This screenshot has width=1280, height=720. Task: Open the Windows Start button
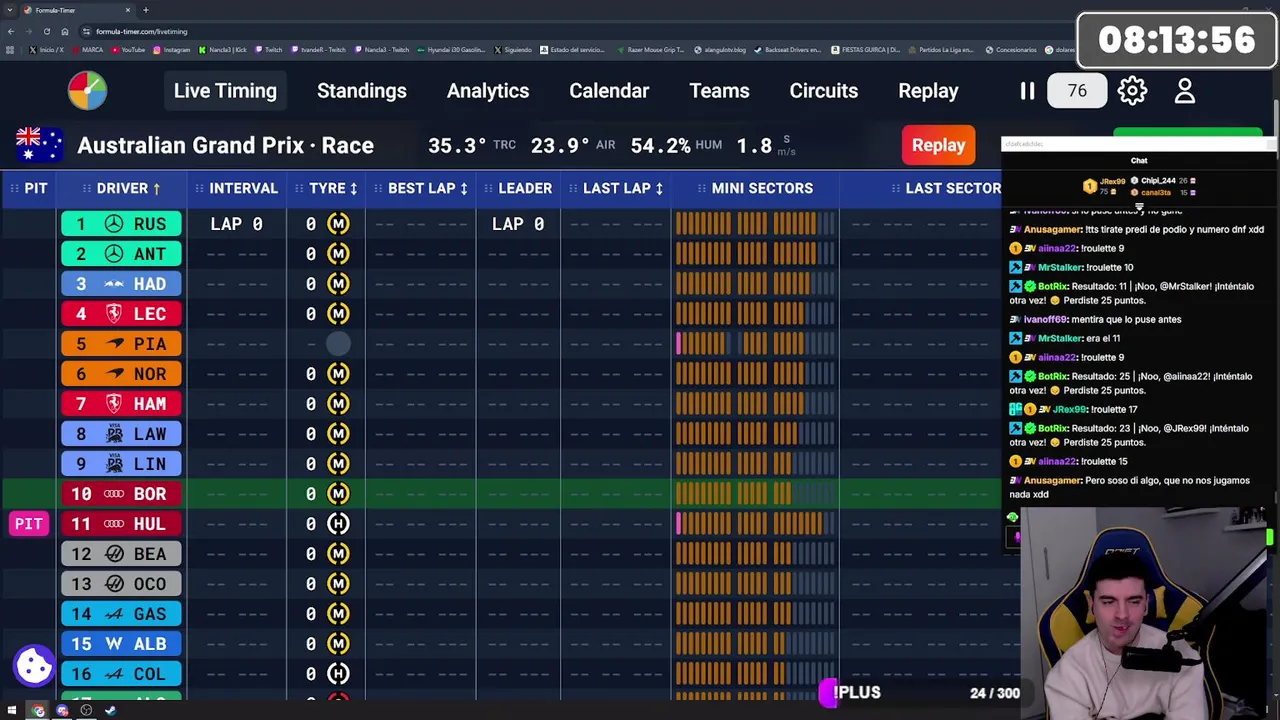12,711
